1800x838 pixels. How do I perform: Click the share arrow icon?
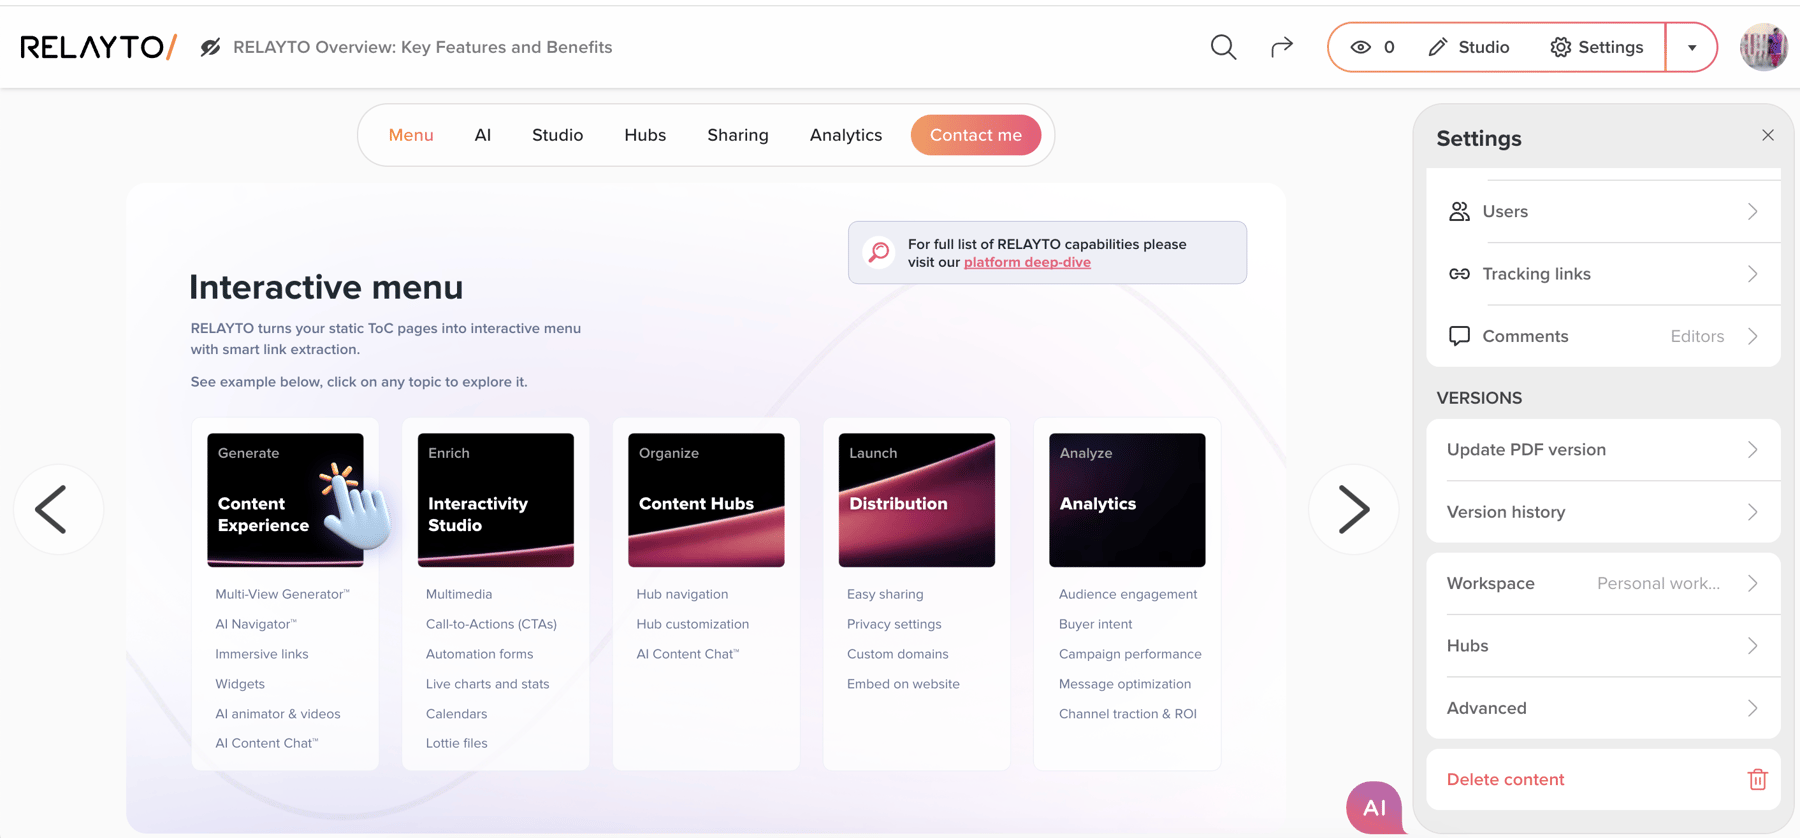1282,47
